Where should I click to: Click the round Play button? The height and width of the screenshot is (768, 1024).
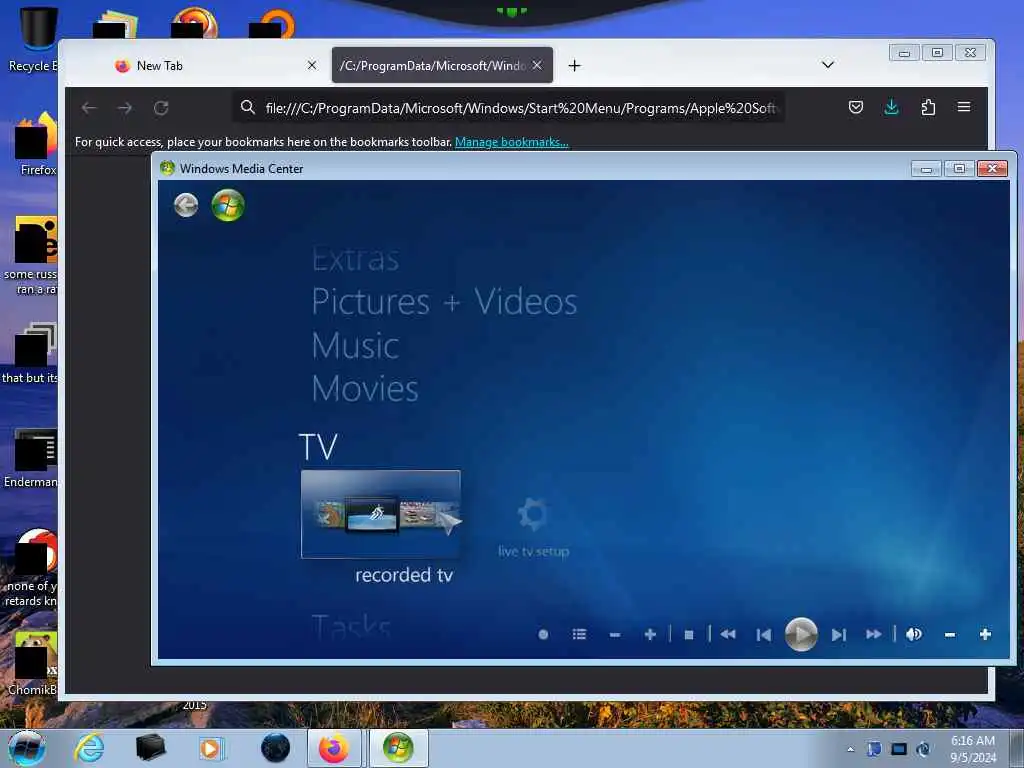tap(801, 634)
